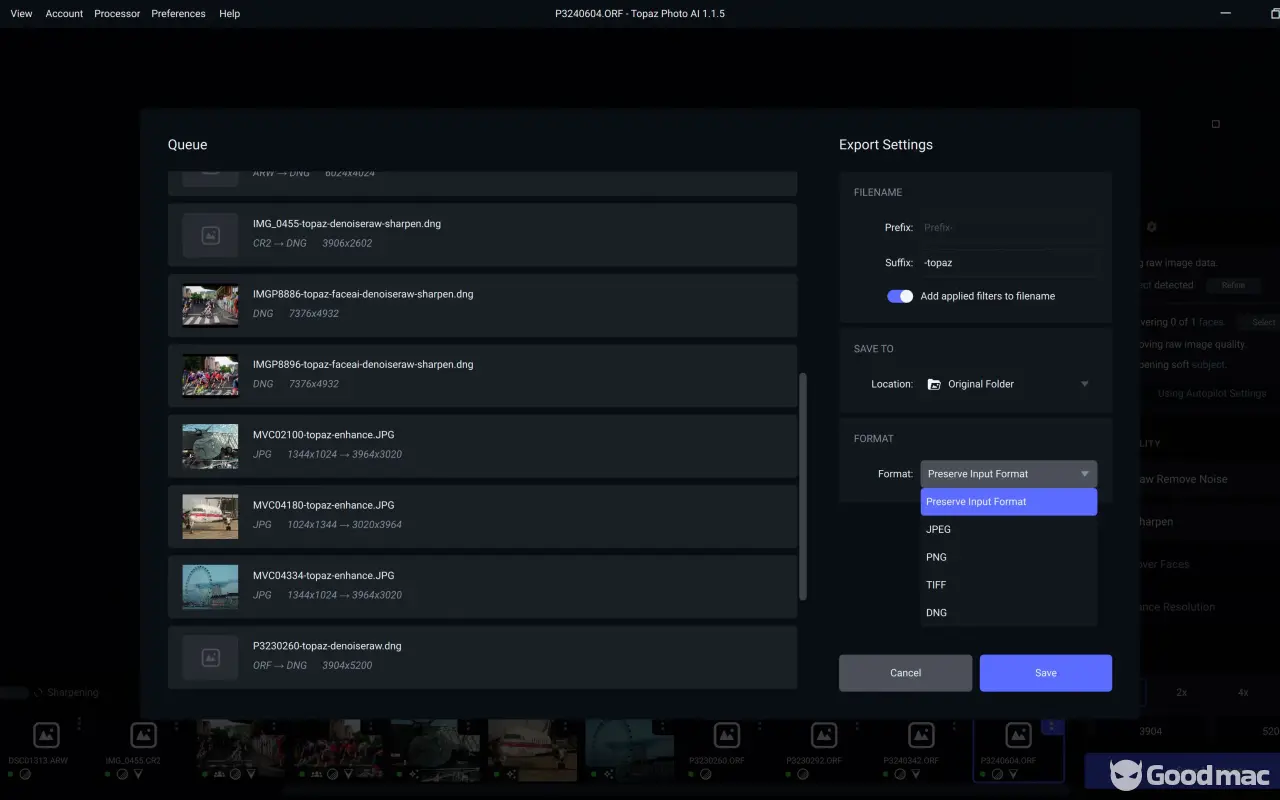Click placeholder image icon for IMG_0455 queue item
Viewport: 1280px width, 800px height.
coord(210,235)
